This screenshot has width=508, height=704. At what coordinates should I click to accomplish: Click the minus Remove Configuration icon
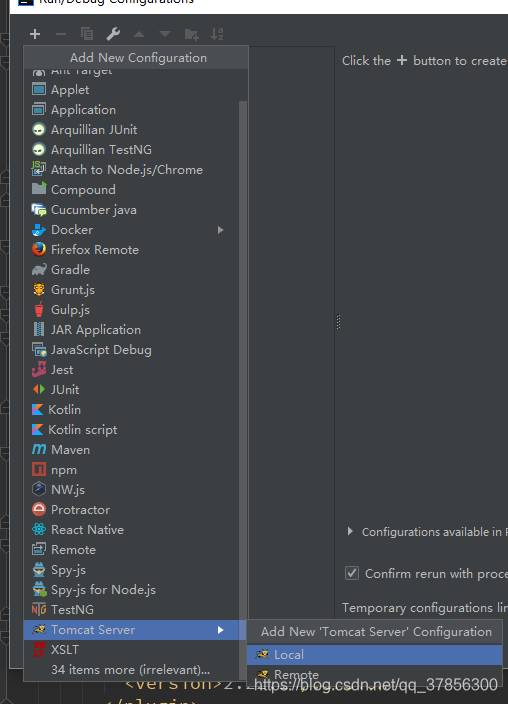coord(61,34)
